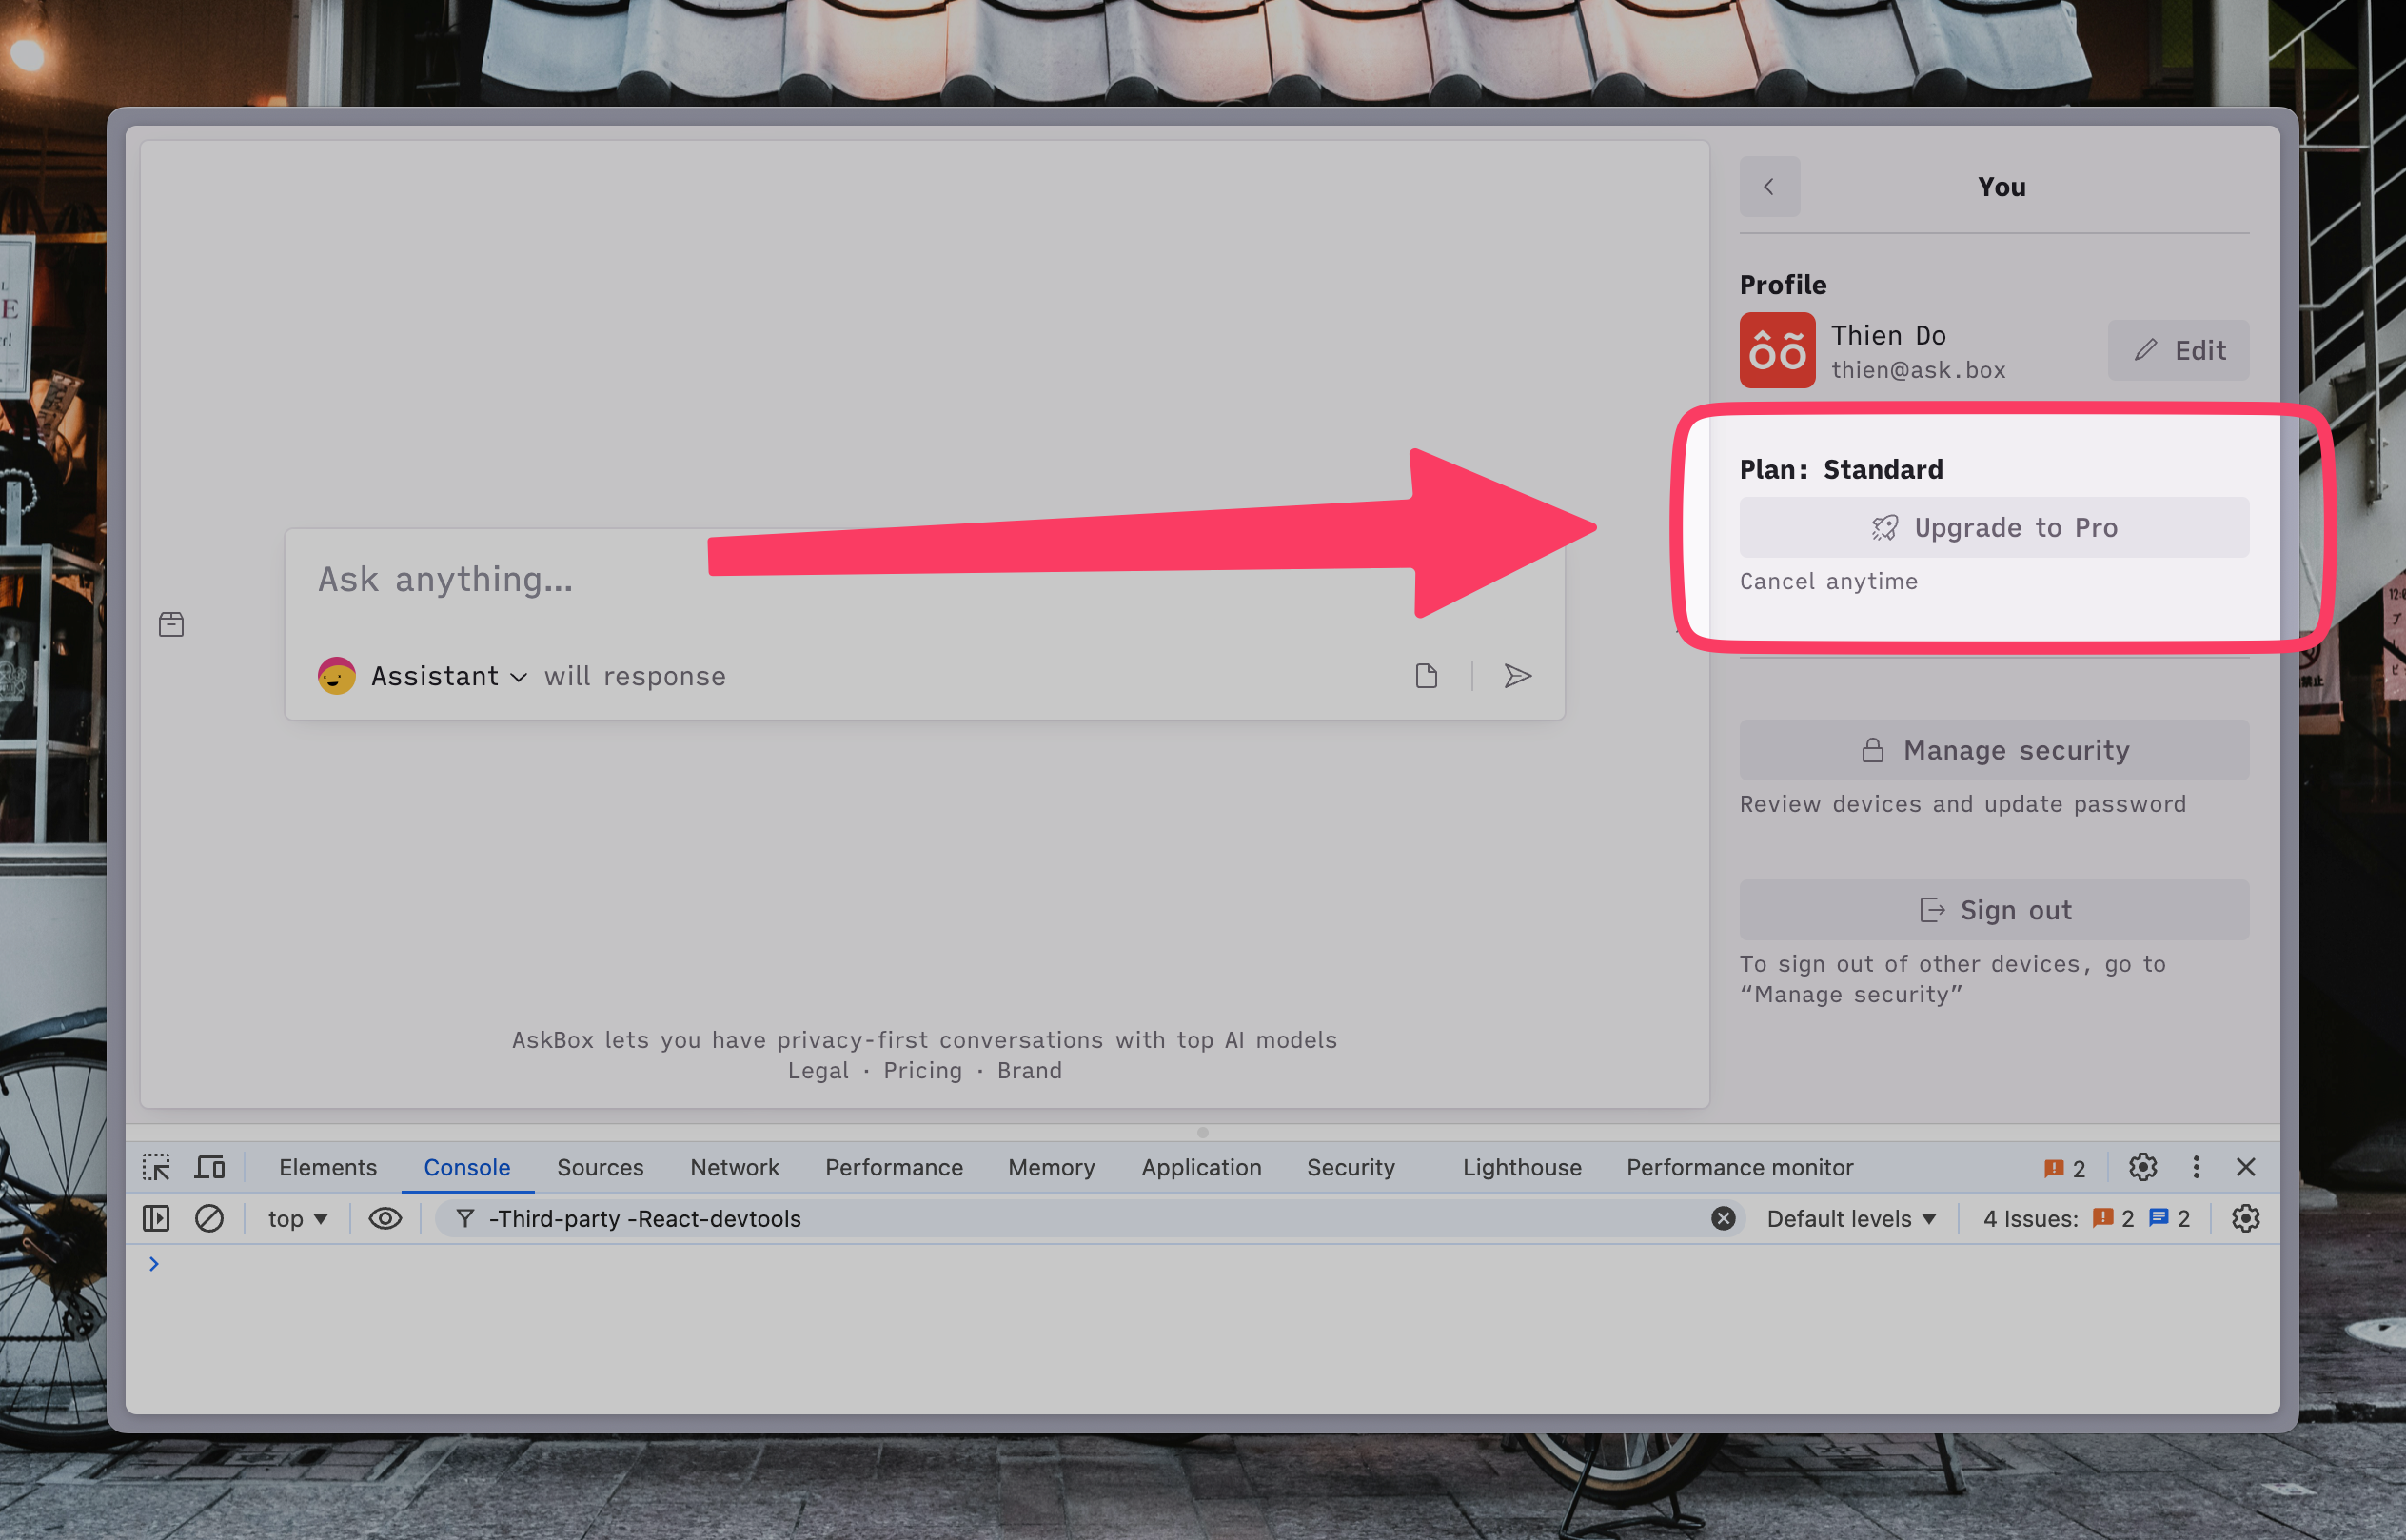Open the Pricing link
Viewport: 2406px width, 1540px height.
(x=922, y=1070)
